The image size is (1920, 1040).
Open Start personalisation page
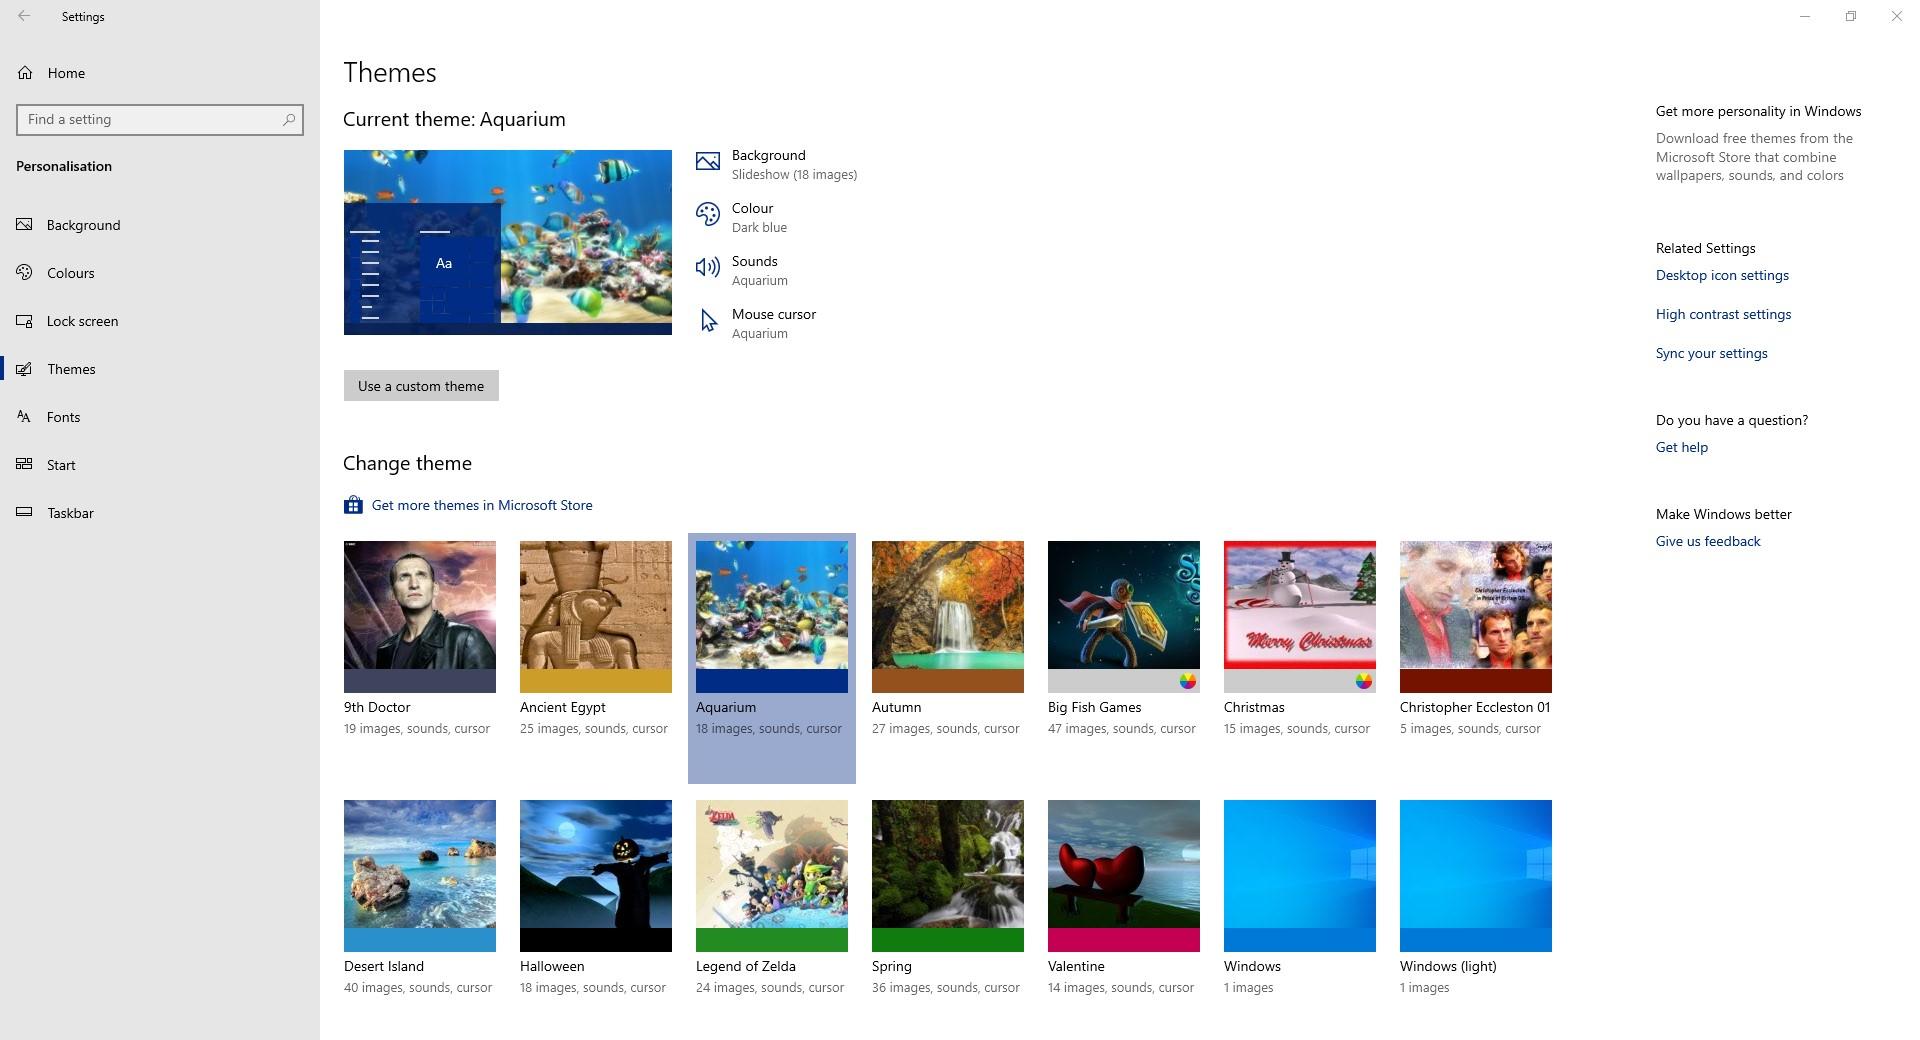click(160, 465)
